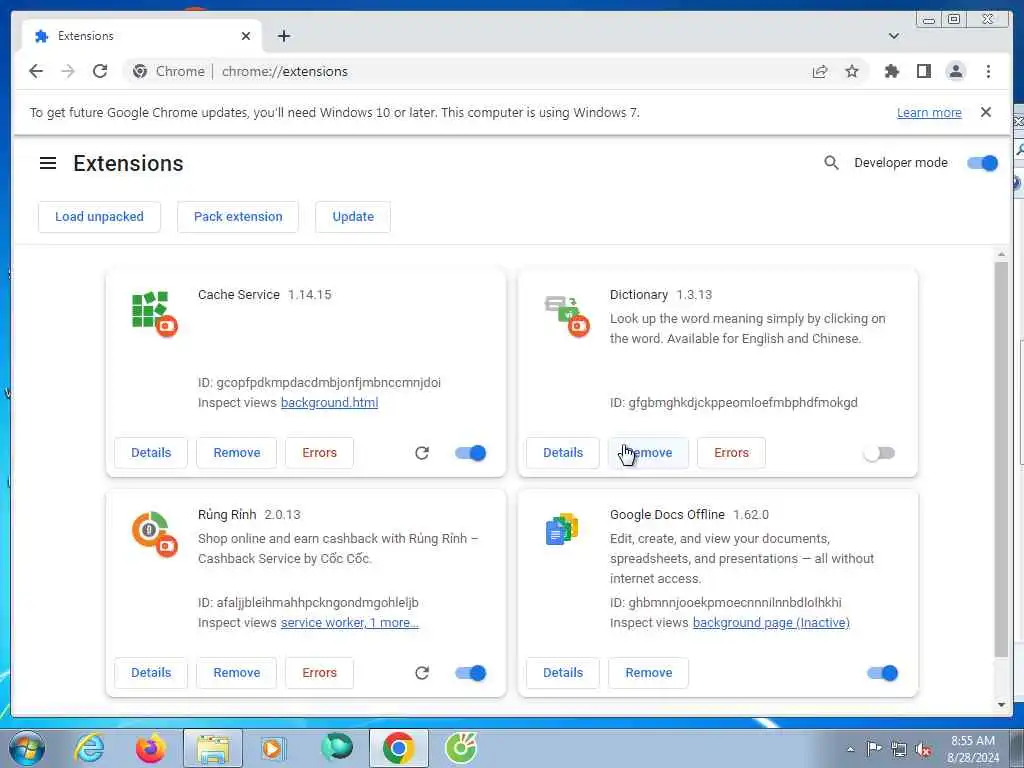
Task: Remove the Dictionary extension
Action: coord(648,453)
